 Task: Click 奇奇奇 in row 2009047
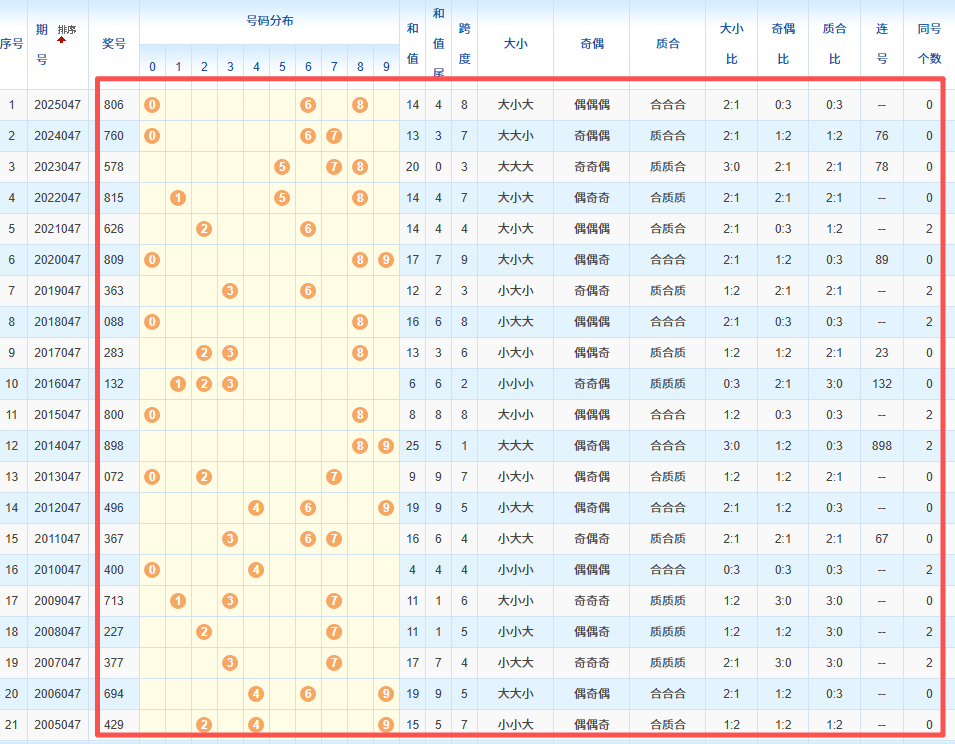click(591, 601)
